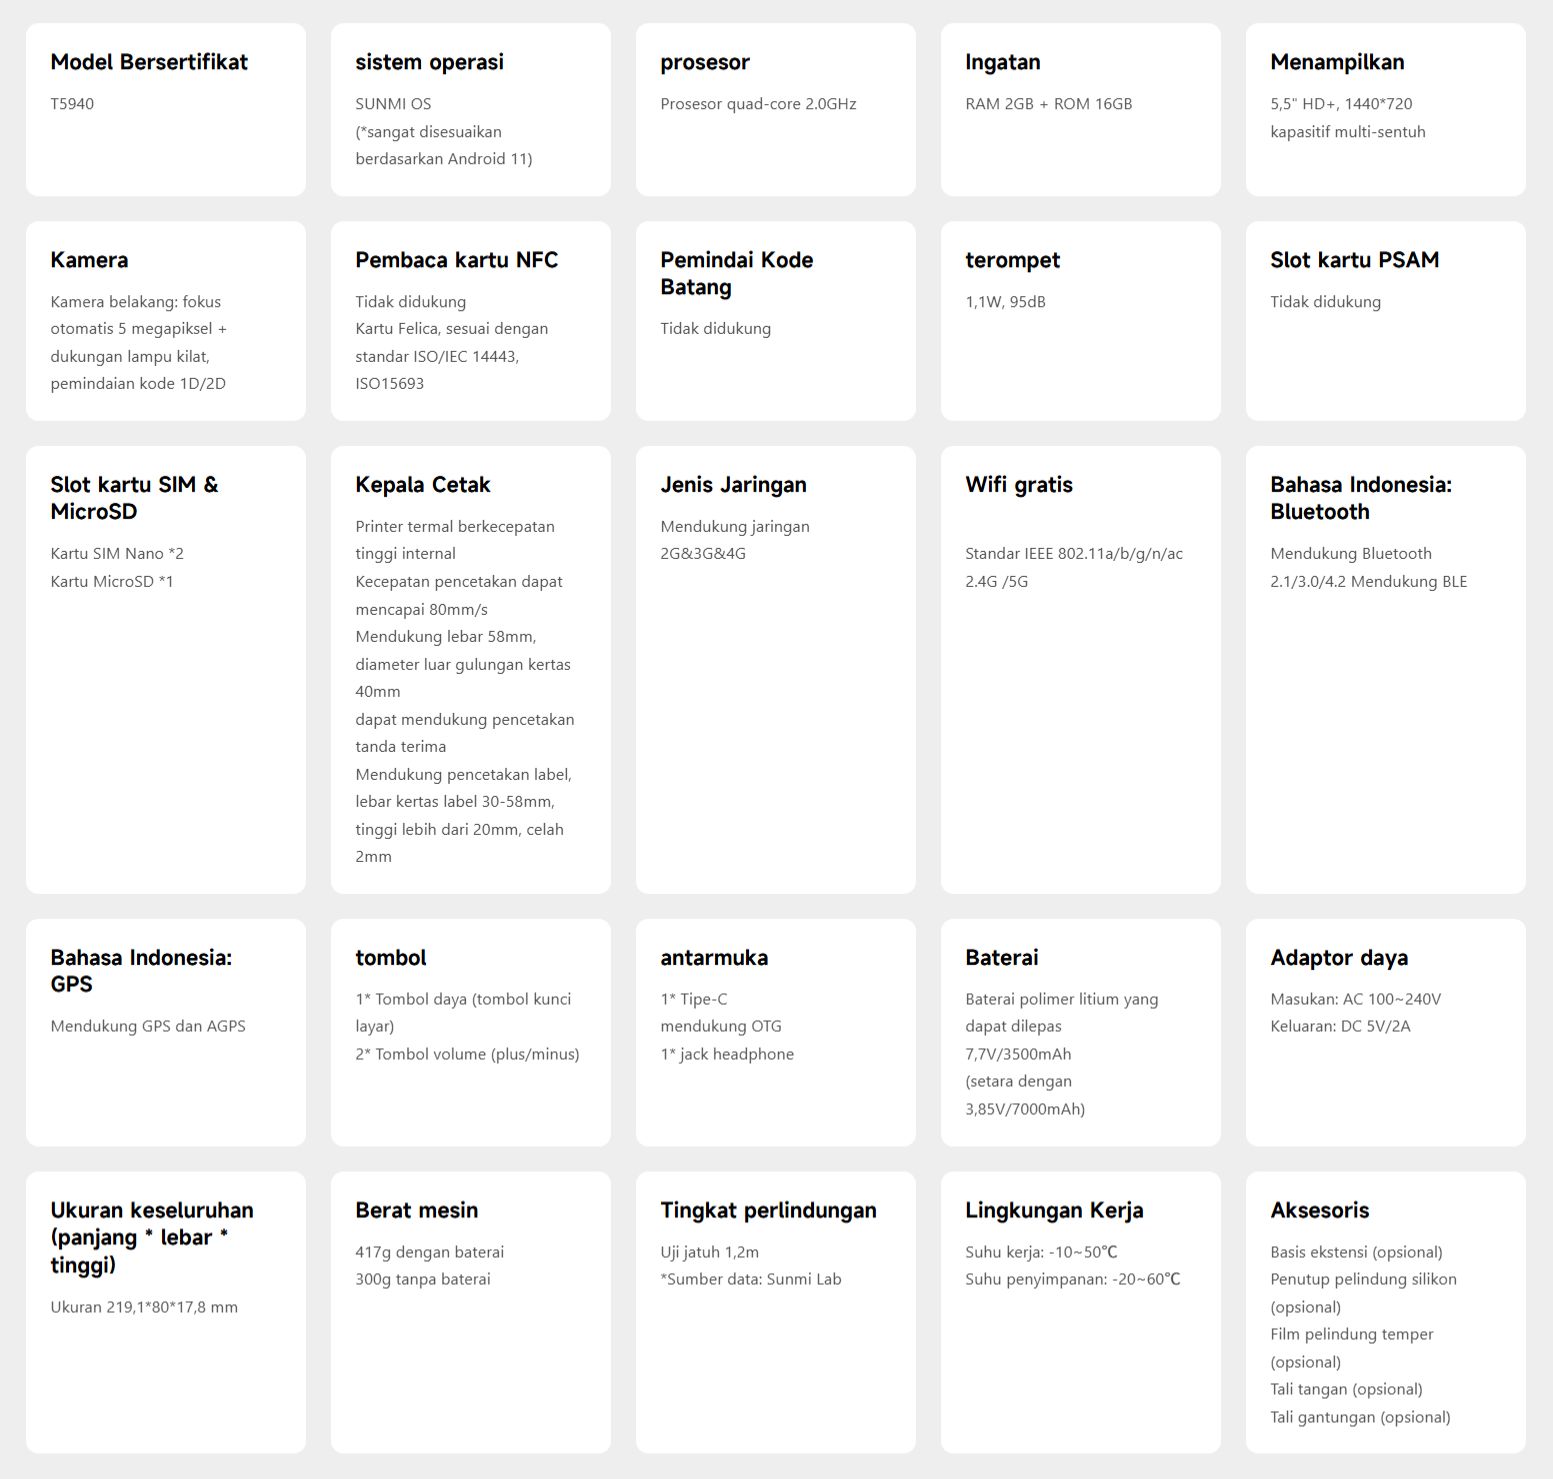
Task: Select the T5940 model number text
Action: pos(72,104)
